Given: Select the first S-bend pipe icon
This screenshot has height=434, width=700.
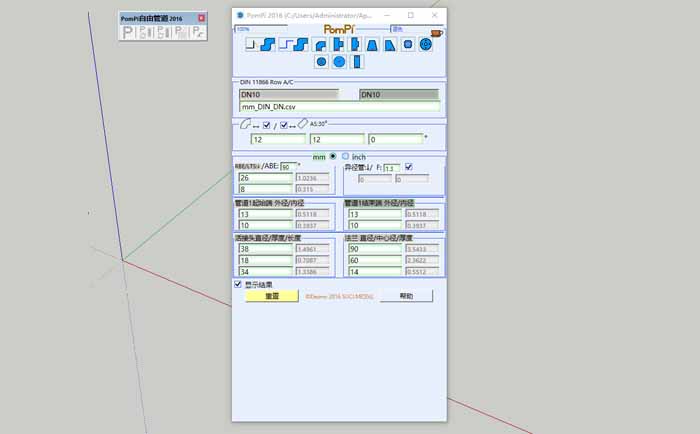Looking at the screenshot, I should tap(267, 45).
